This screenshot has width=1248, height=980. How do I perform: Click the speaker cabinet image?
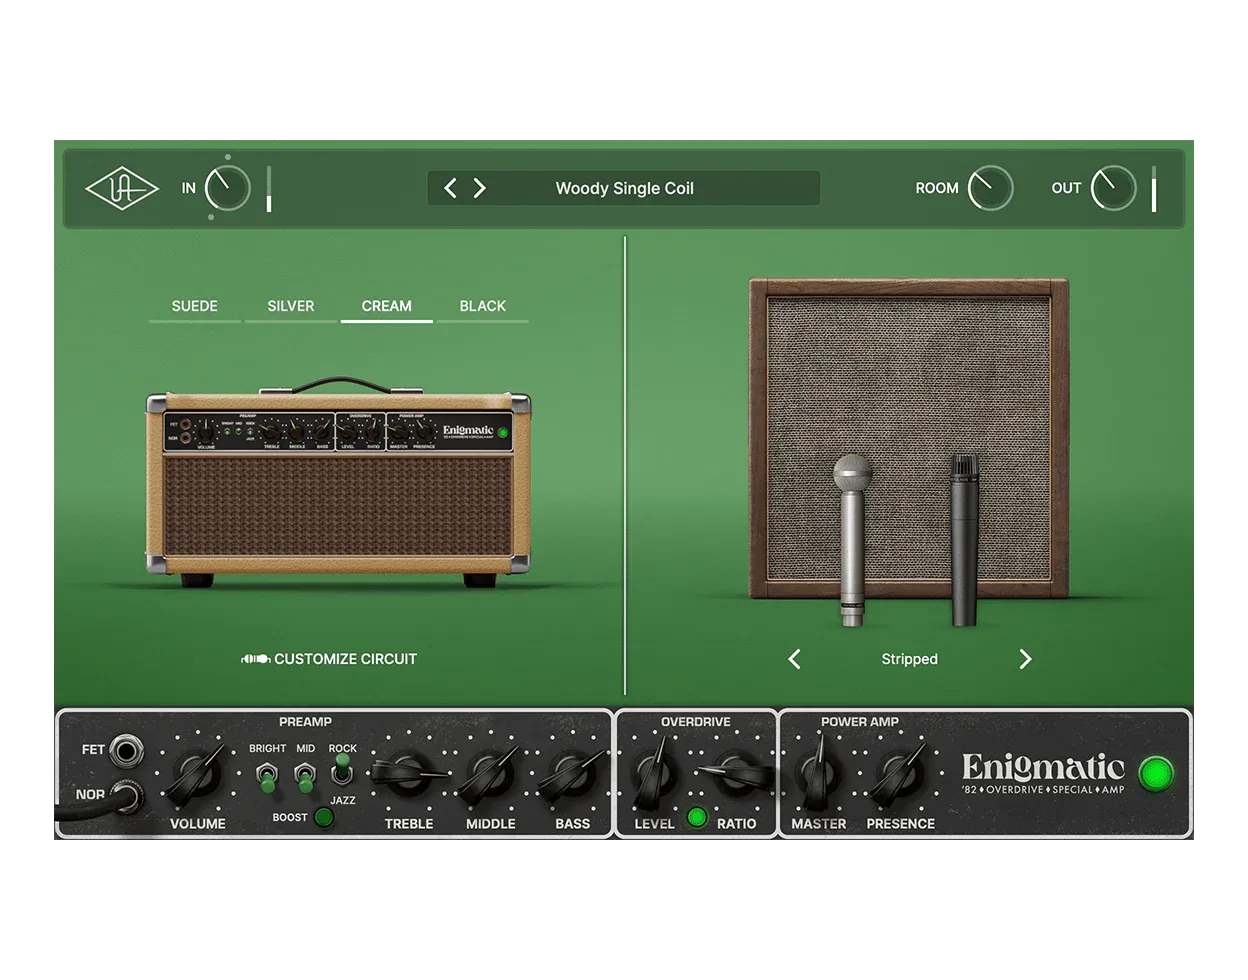click(x=909, y=439)
